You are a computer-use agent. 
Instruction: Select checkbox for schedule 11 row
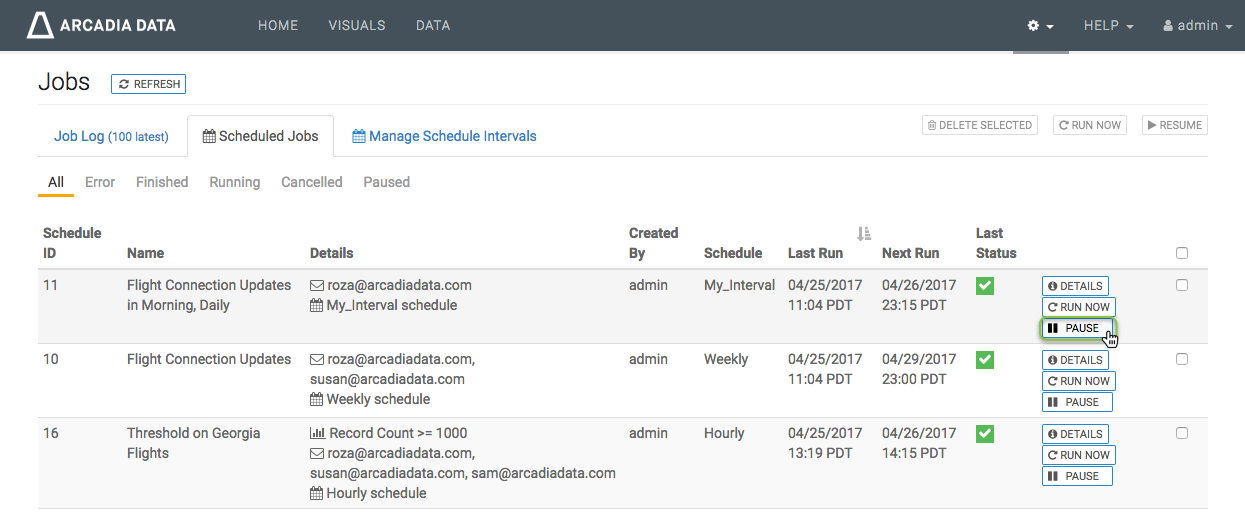1182,285
